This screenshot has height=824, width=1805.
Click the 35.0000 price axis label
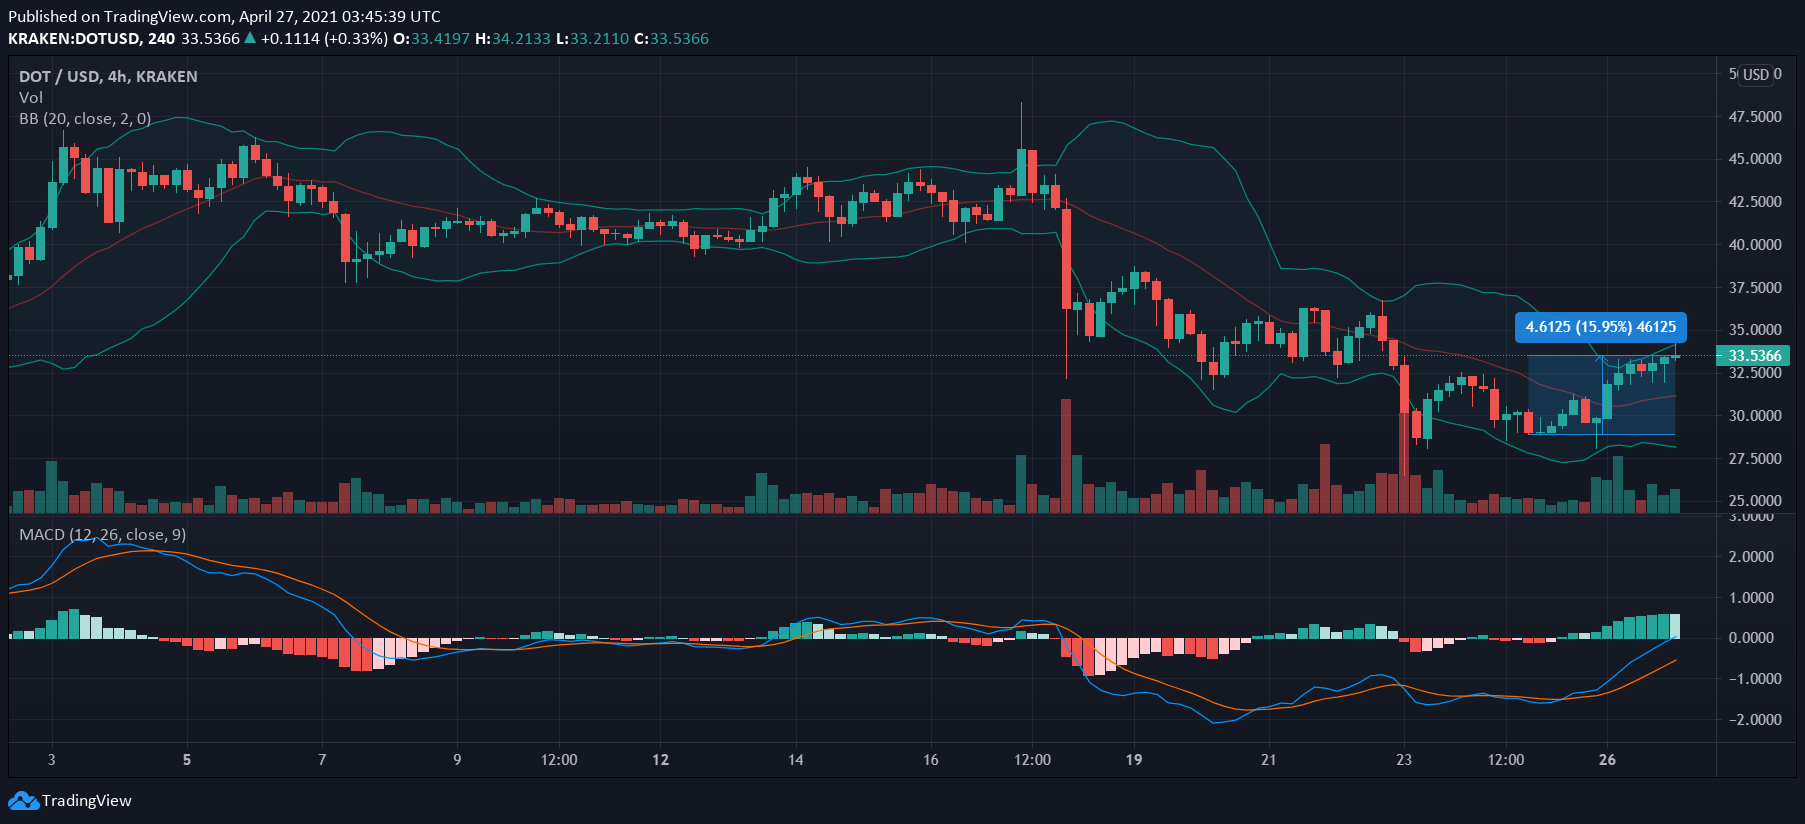pyautogui.click(x=1755, y=329)
